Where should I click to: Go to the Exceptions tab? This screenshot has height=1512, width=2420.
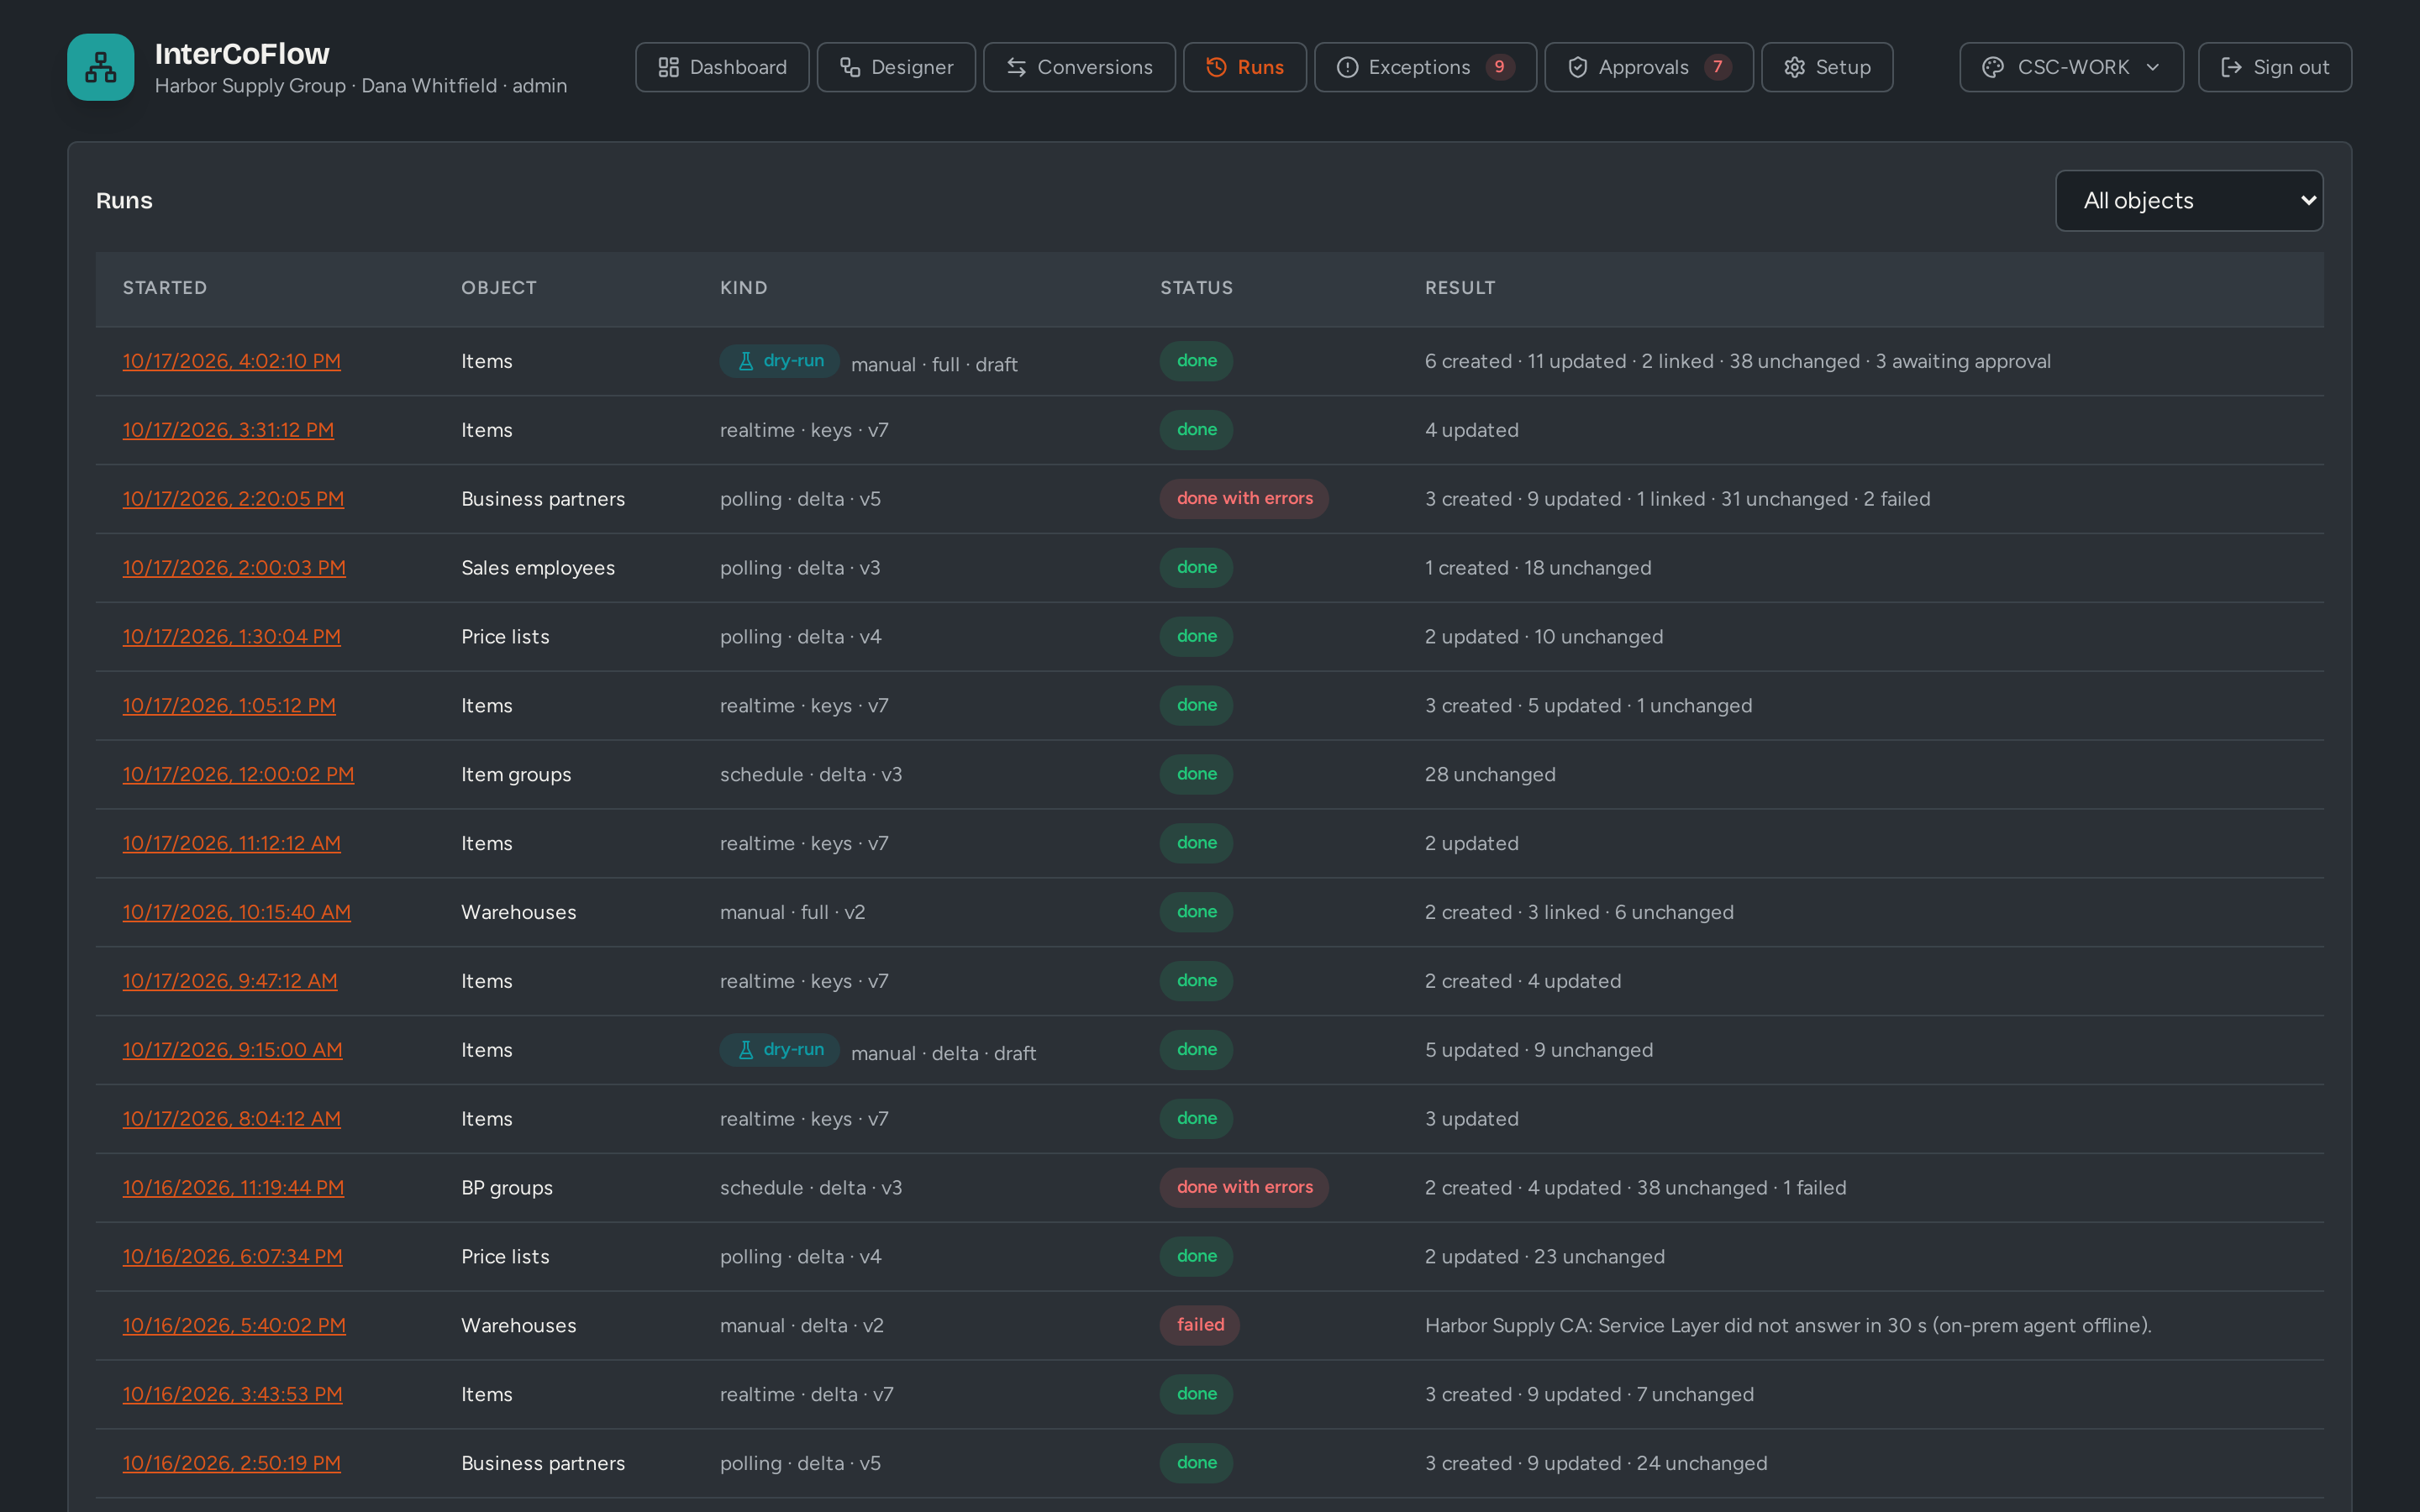click(x=1425, y=67)
